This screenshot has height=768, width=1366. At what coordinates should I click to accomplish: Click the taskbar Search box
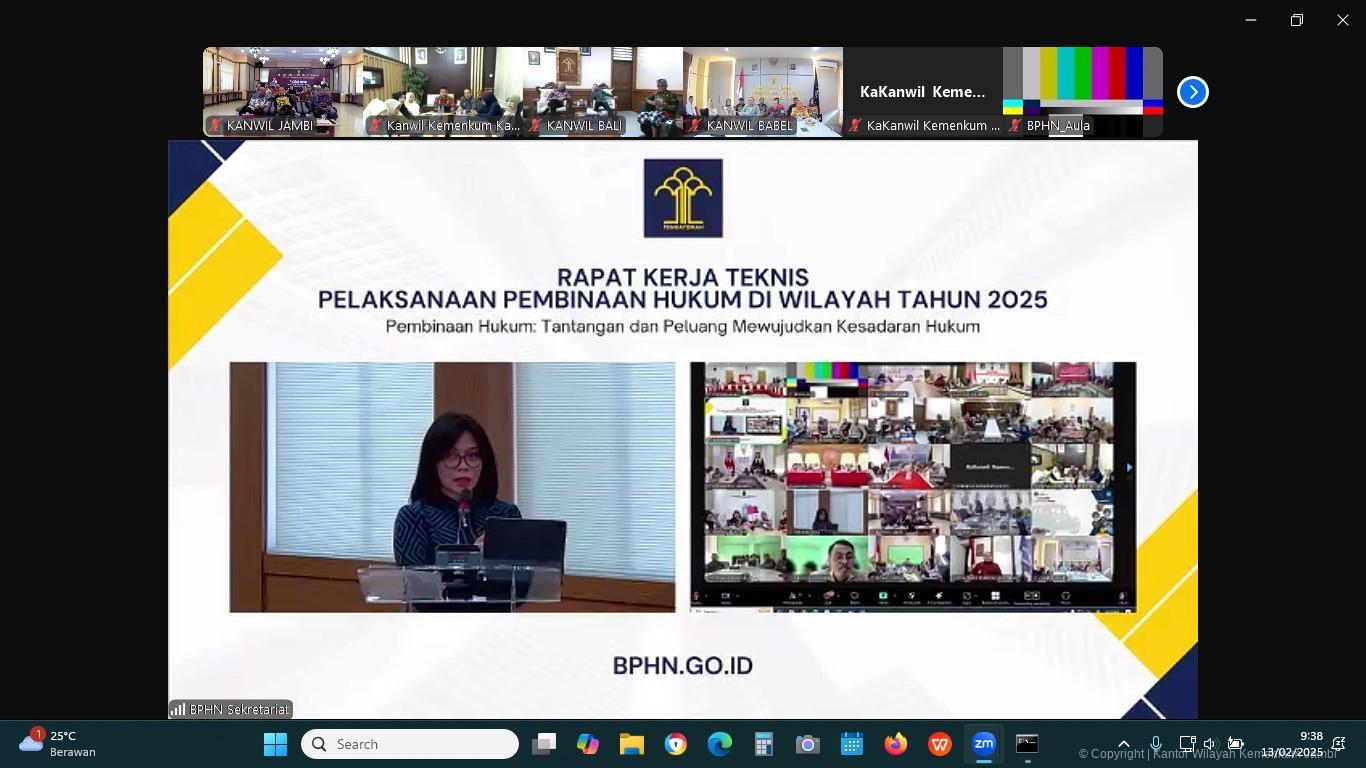[410, 744]
